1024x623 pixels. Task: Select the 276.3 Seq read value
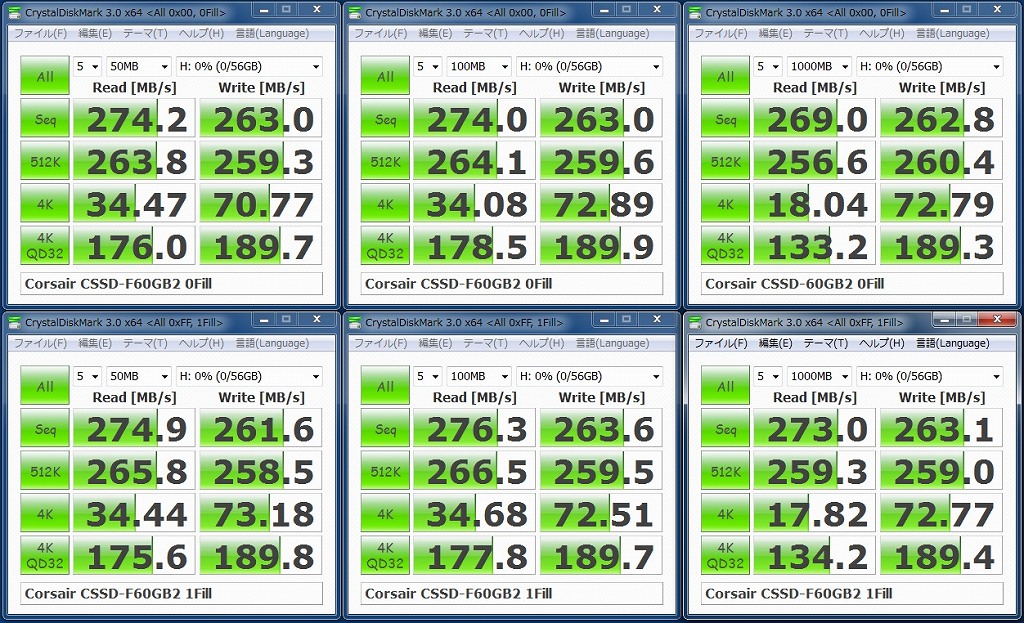[x=474, y=428]
